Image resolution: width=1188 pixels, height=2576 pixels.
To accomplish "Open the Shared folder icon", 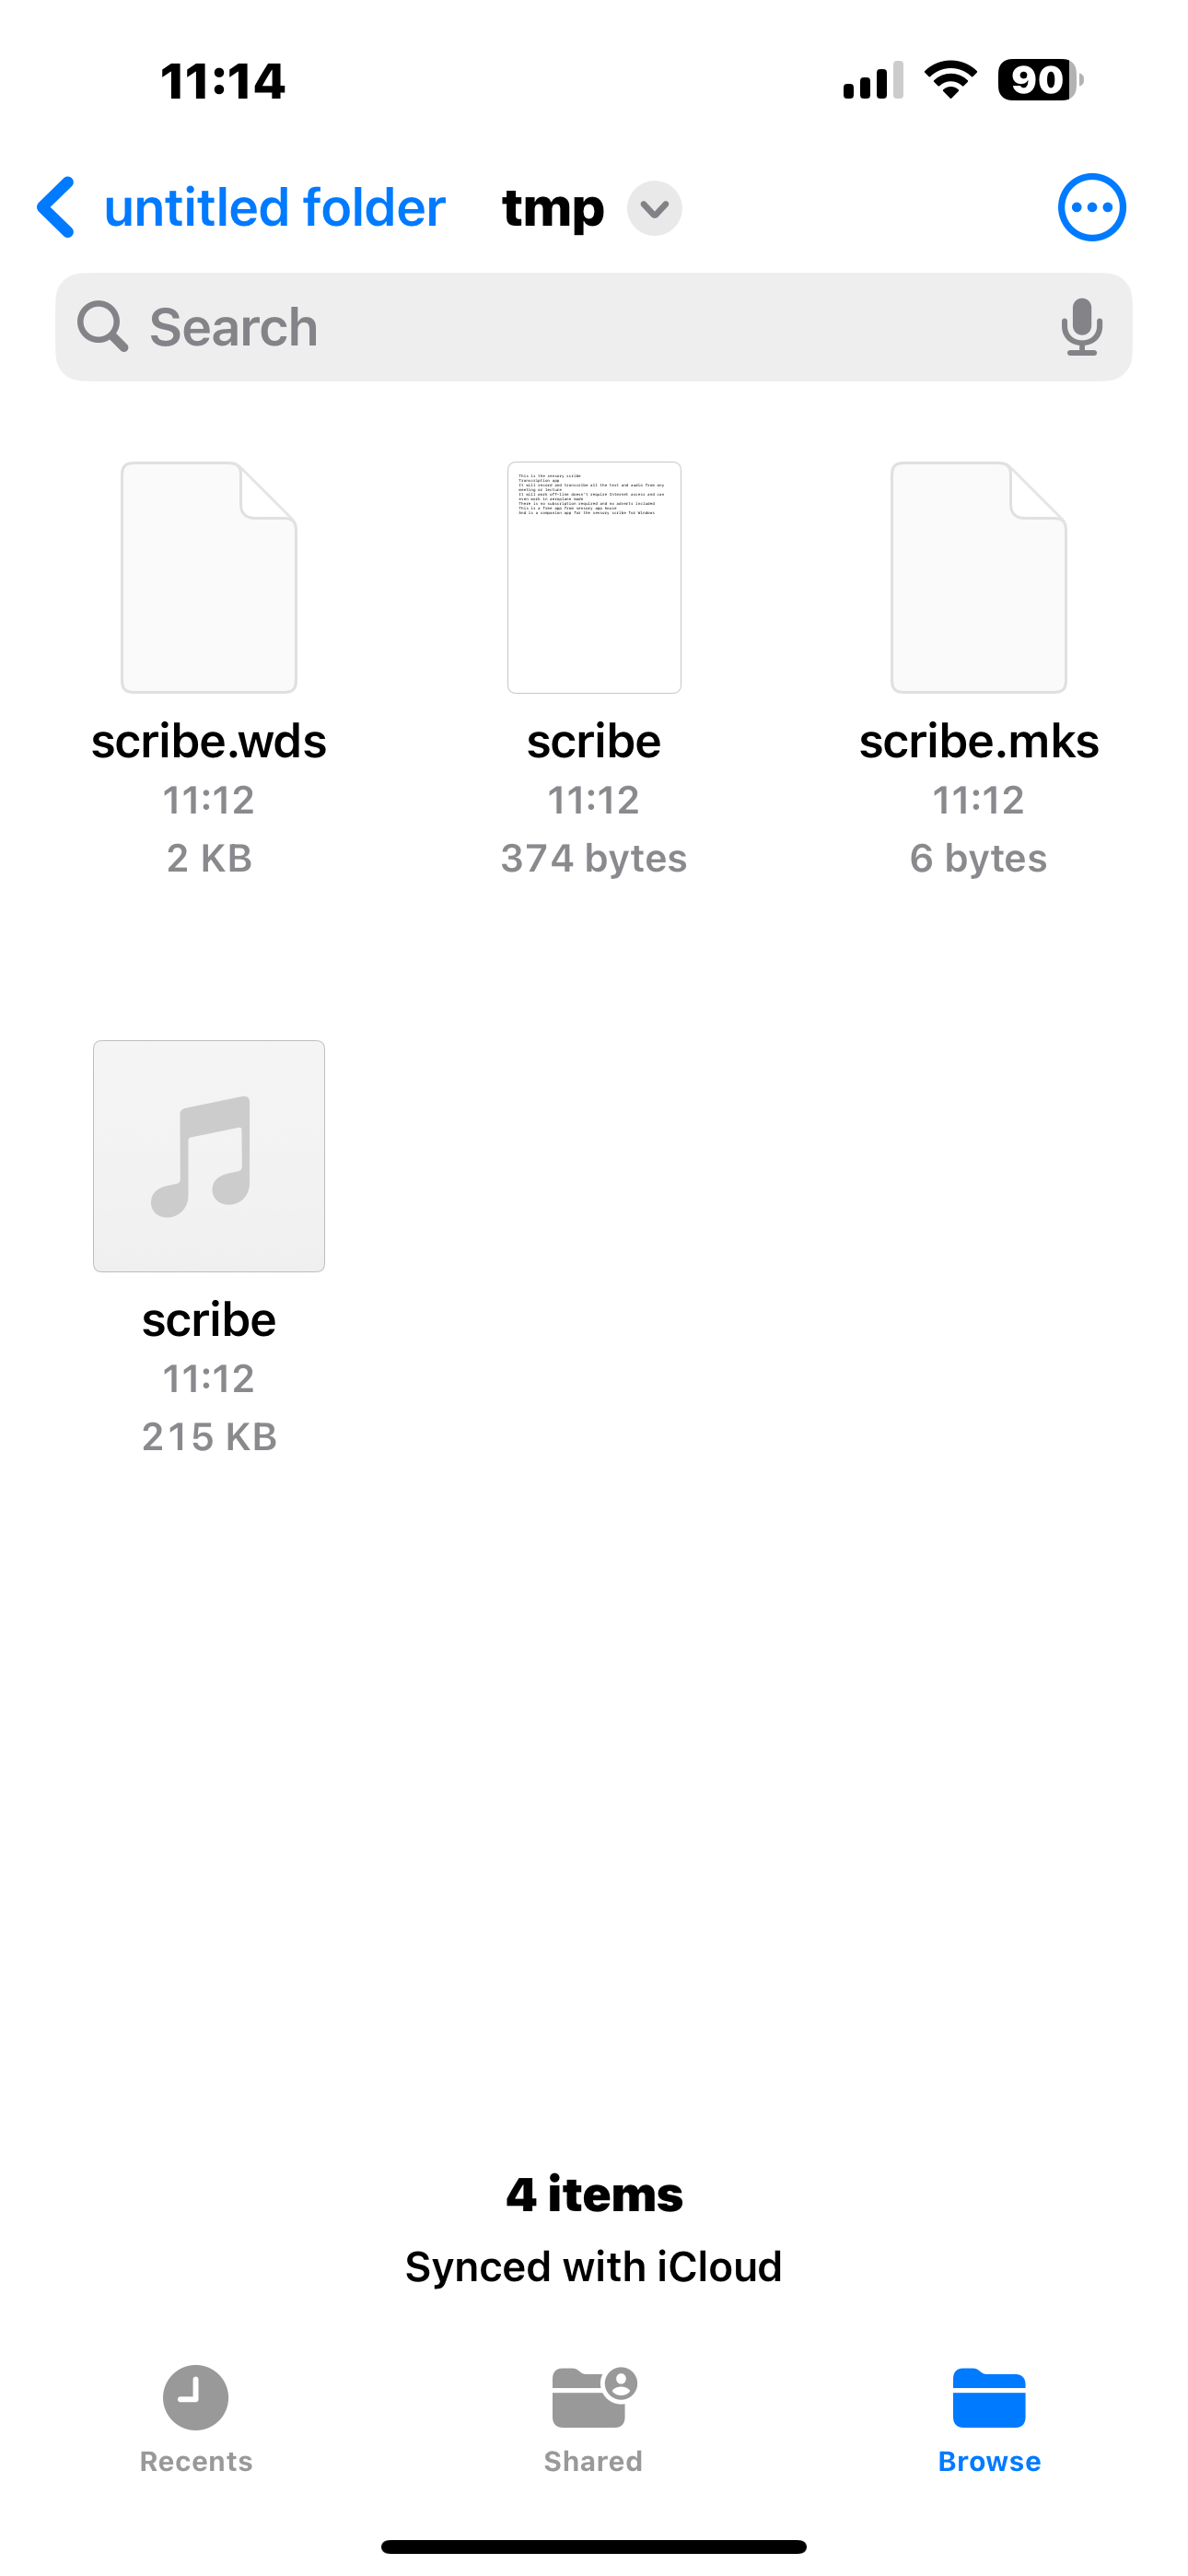I will (594, 2397).
